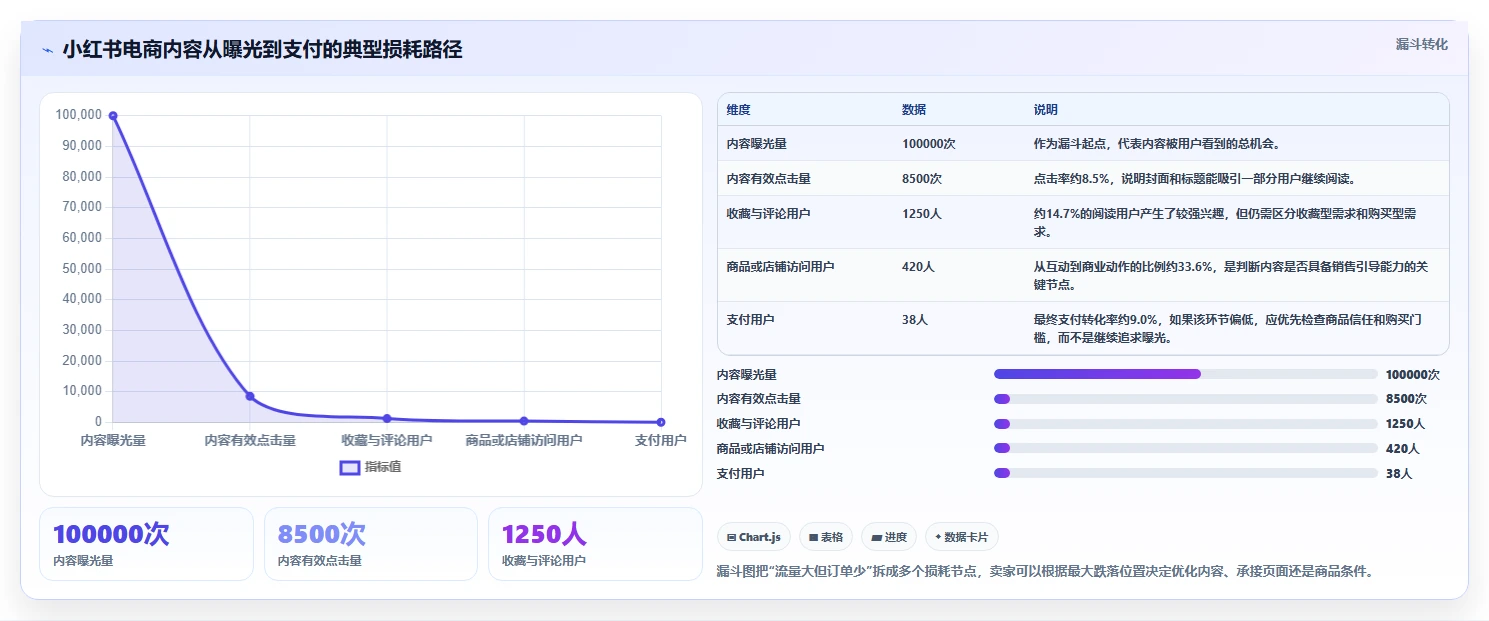1489x621 pixels.
Task: Click the description mentioning 点击率约8.5%
Action: [x=1194, y=179]
